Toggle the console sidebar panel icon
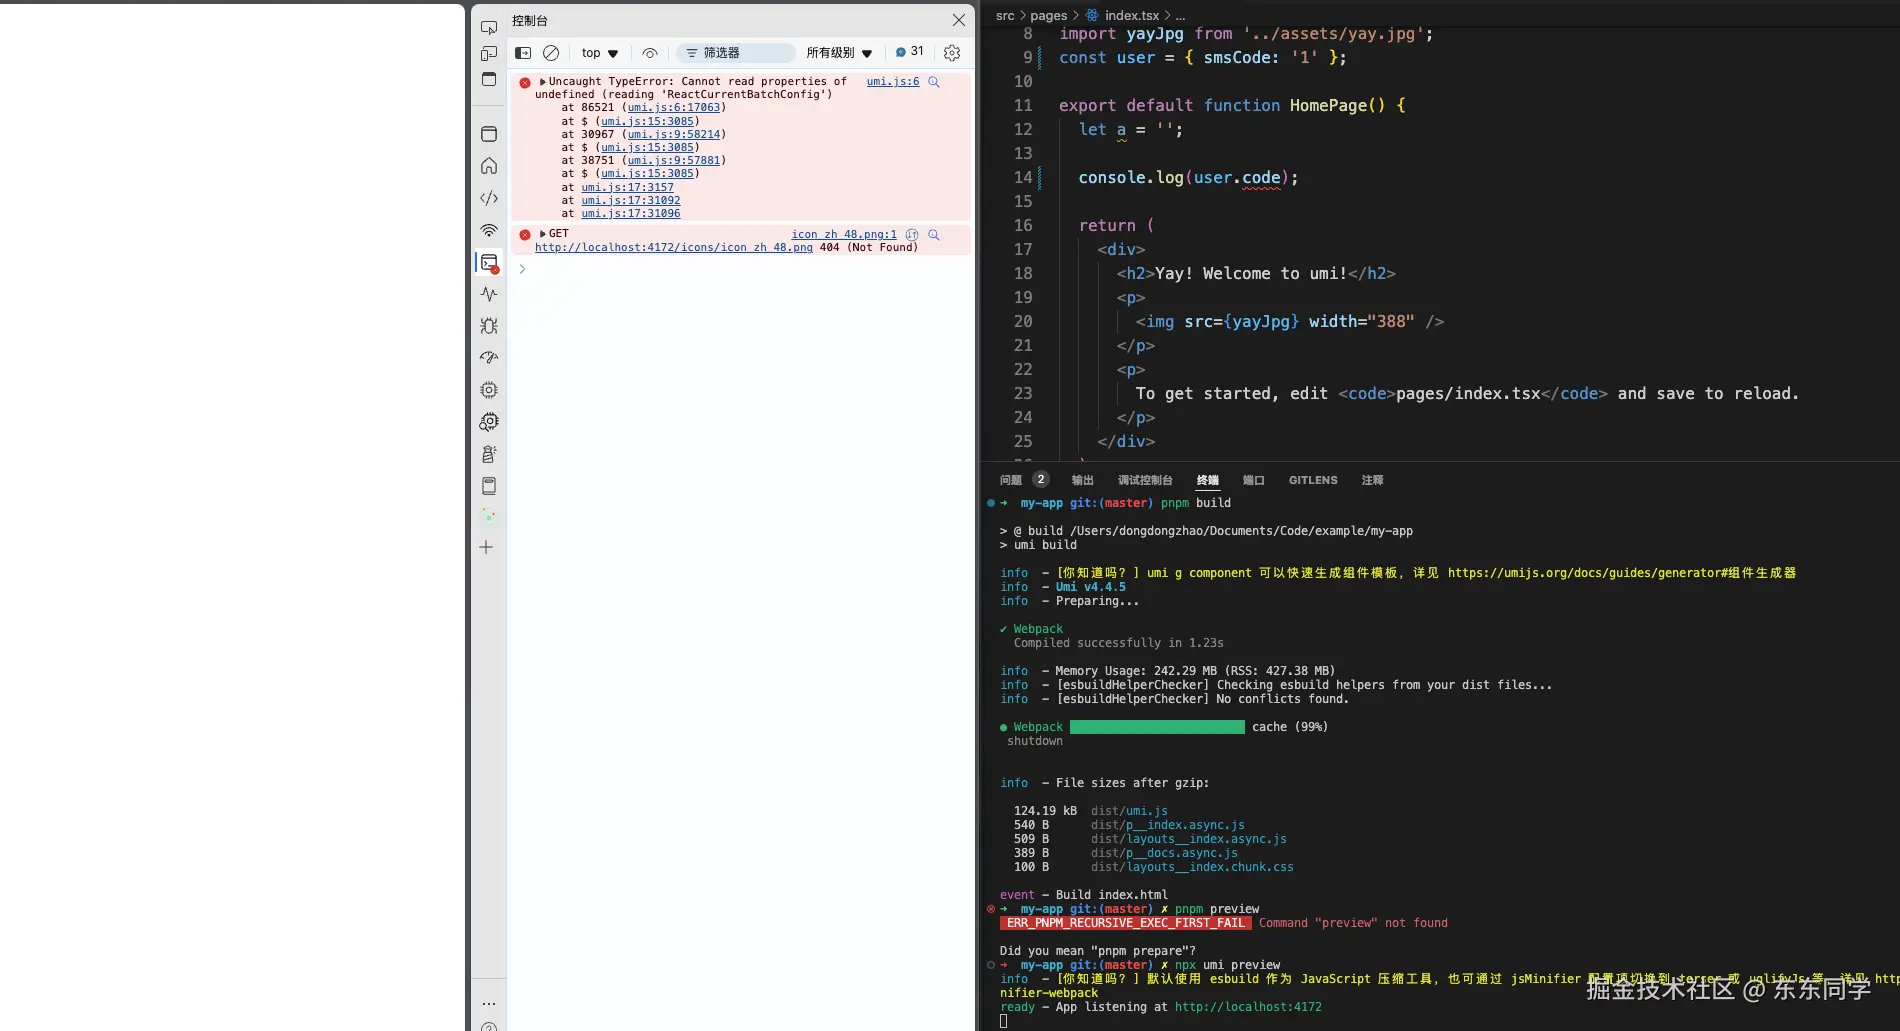 (x=523, y=53)
